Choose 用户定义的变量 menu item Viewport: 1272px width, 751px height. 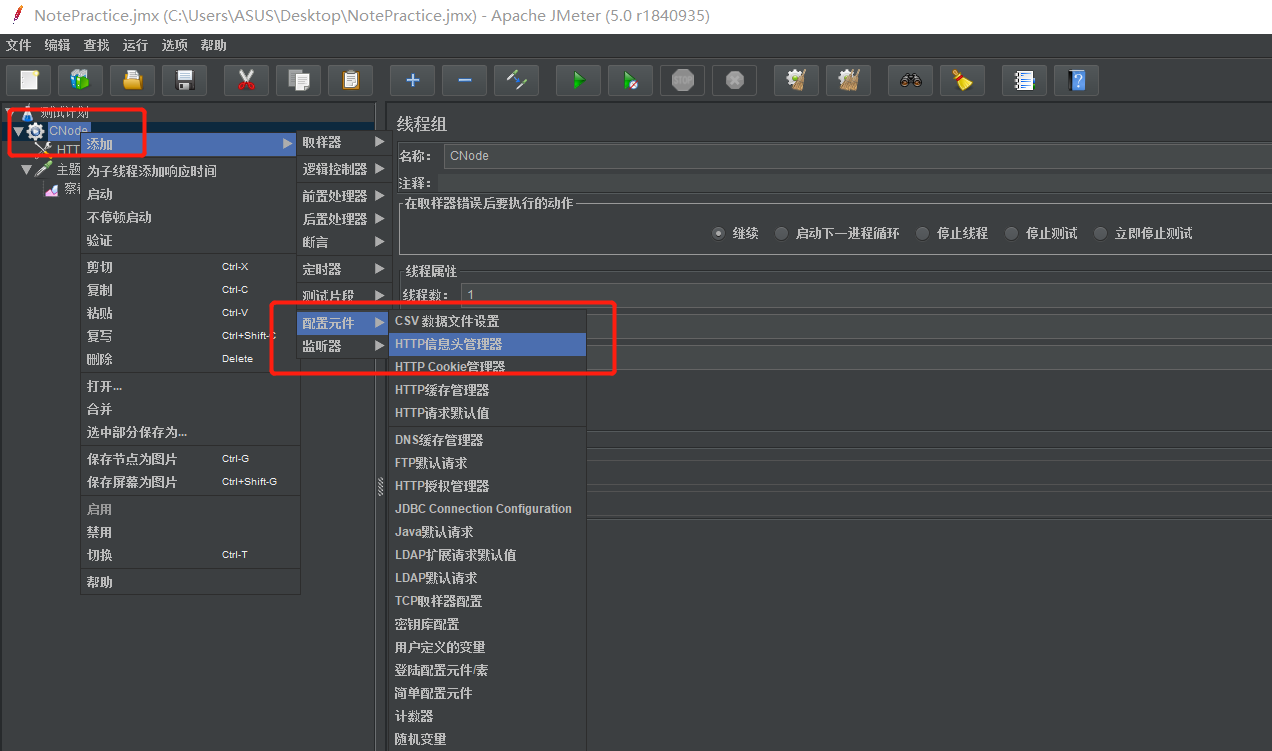(x=487, y=647)
